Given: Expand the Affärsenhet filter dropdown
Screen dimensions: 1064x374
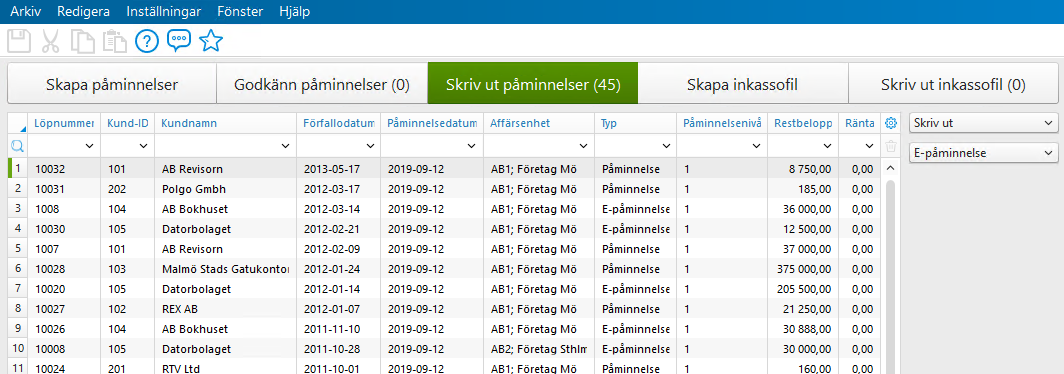Looking at the screenshot, I should [x=584, y=146].
